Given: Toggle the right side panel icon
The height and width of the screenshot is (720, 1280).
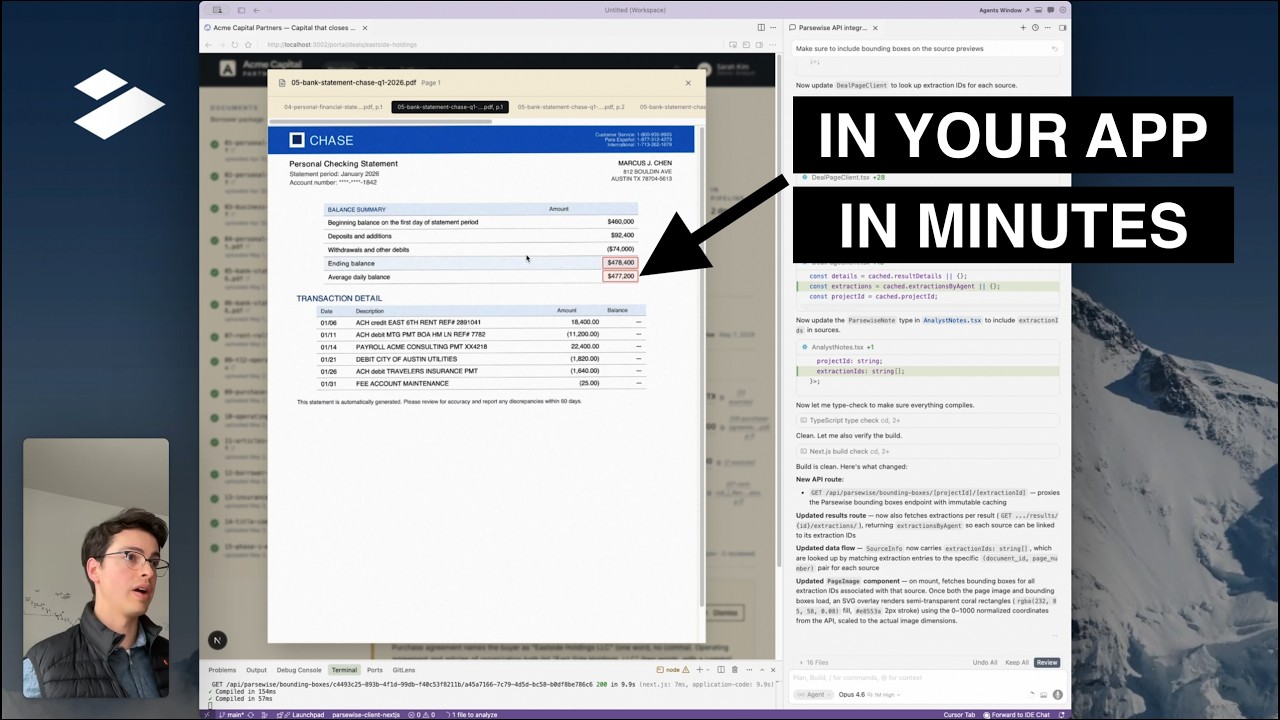Looking at the screenshot, I should tap(1062, 28).
